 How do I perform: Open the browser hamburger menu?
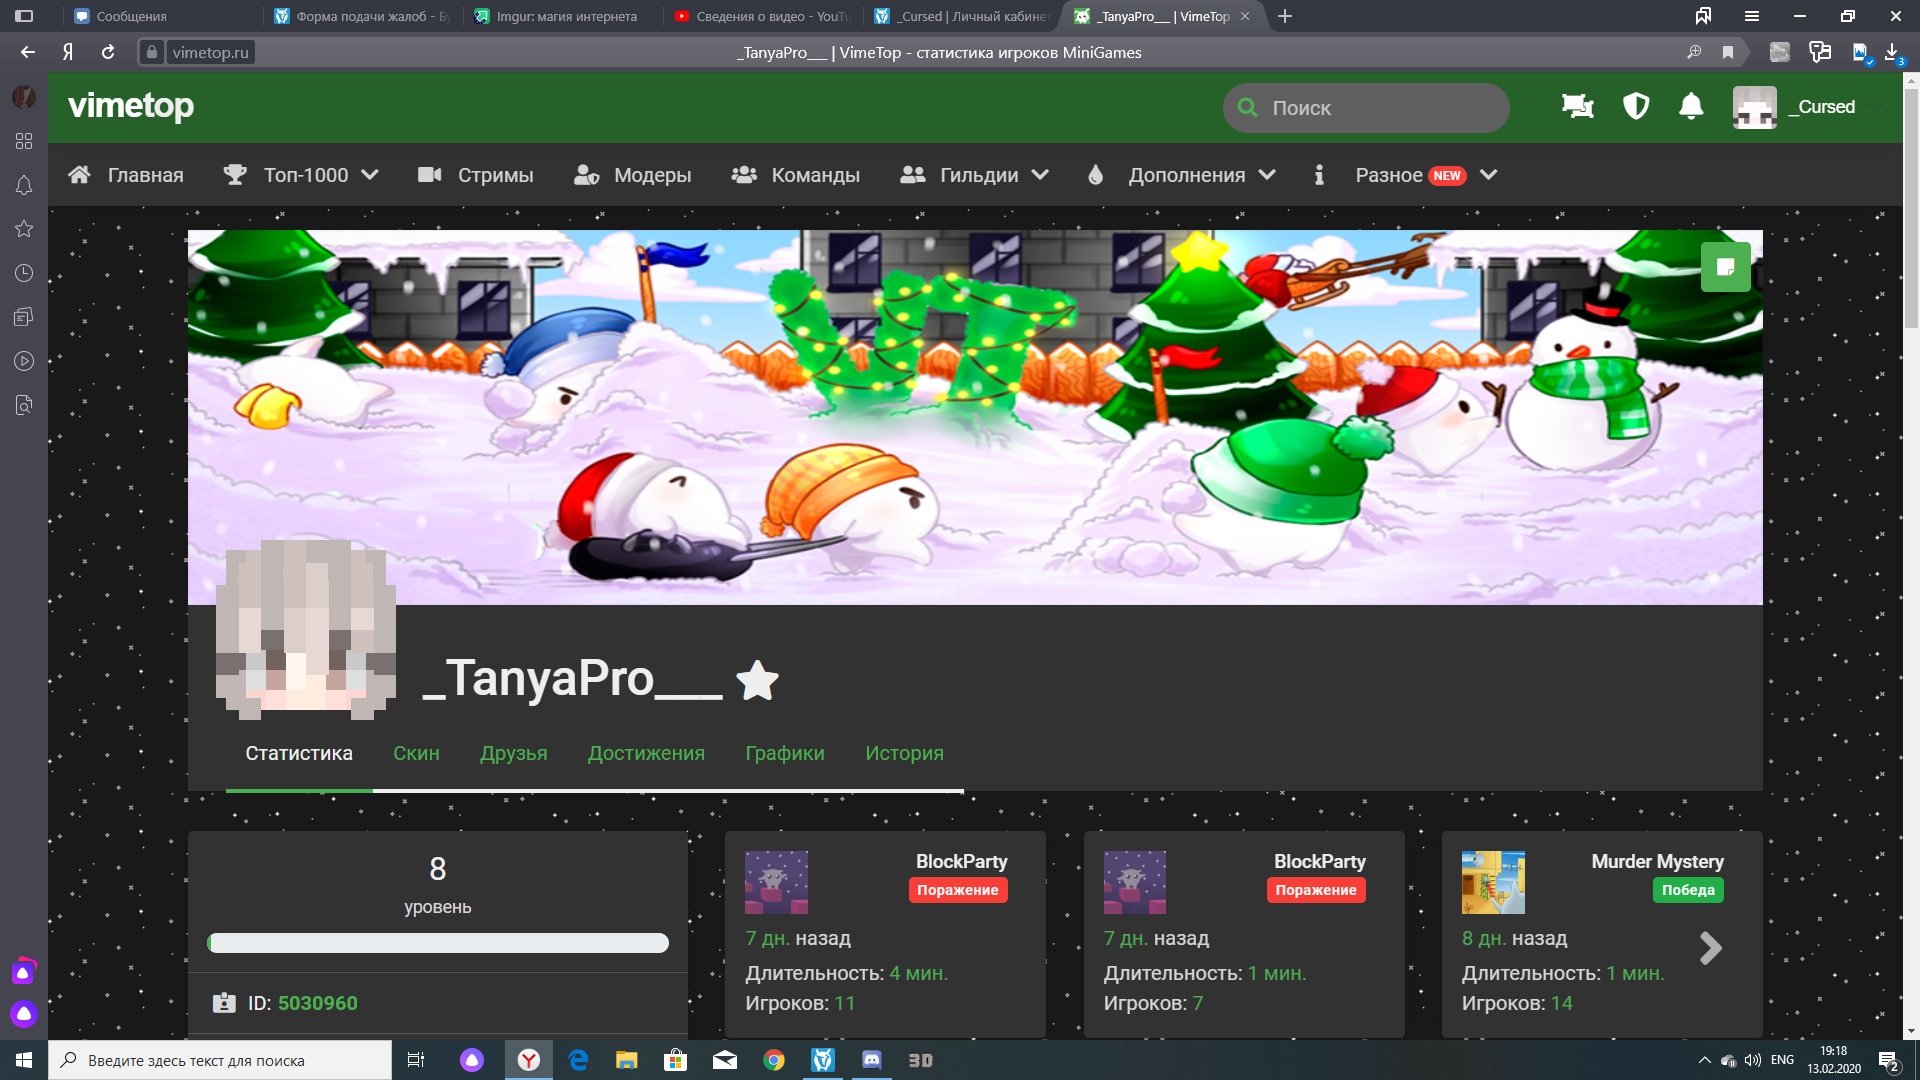1752,16
